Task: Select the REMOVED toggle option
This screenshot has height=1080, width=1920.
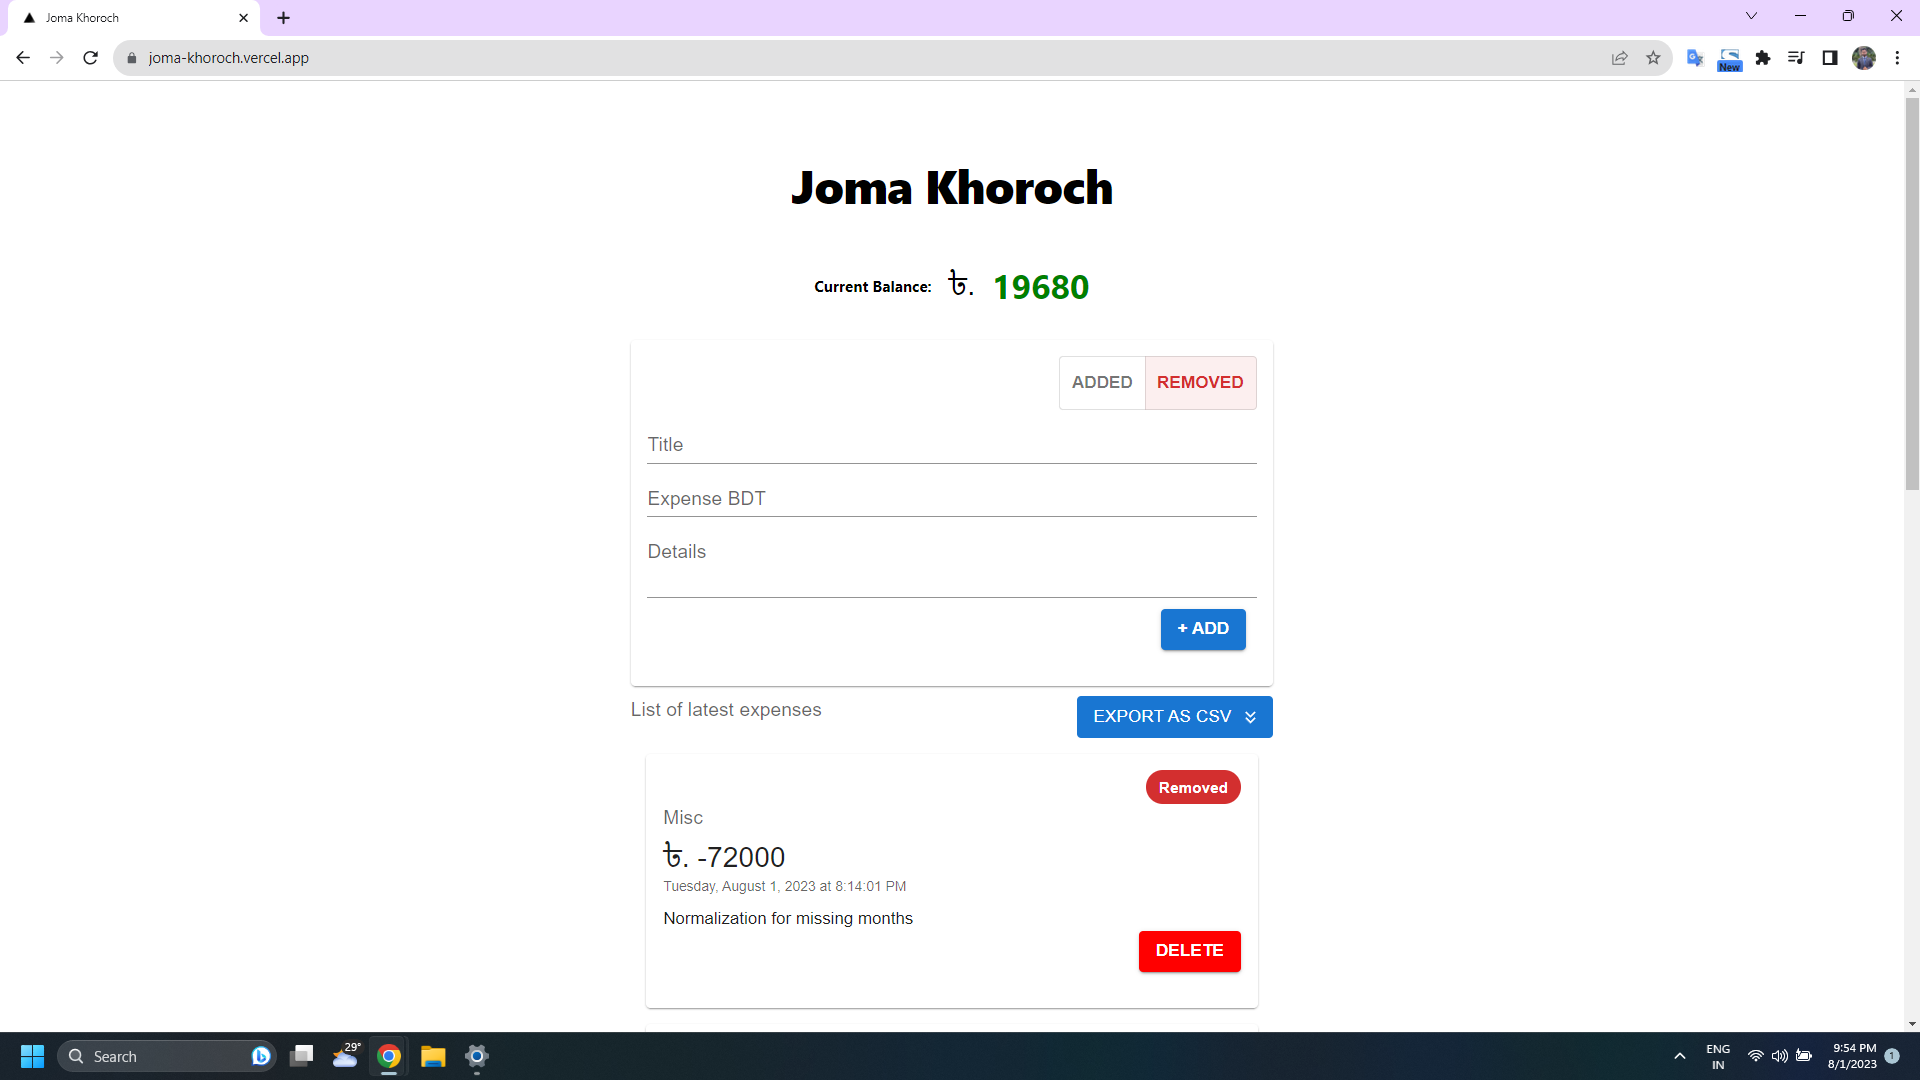Action: (1199, 383)
